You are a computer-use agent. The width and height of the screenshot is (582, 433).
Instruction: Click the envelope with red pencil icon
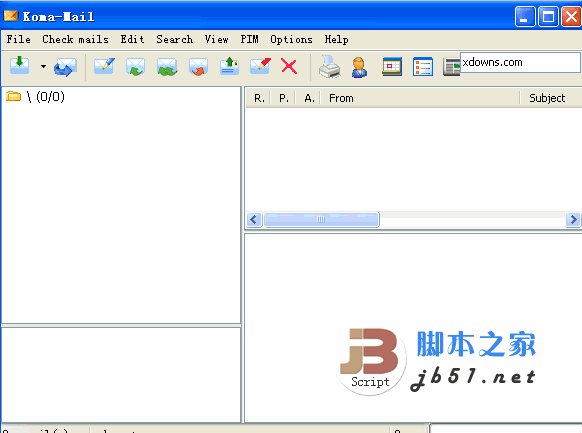click(x=260, y=66)
